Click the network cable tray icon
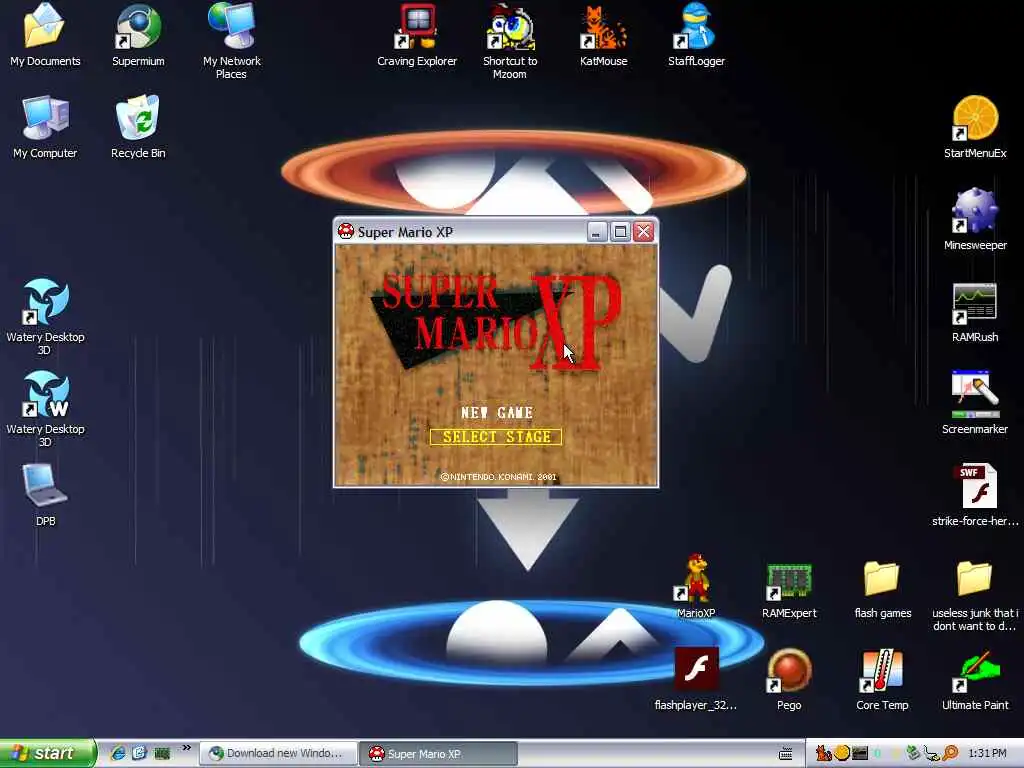This screenshot has width=1024, height=768. (931, 754)
